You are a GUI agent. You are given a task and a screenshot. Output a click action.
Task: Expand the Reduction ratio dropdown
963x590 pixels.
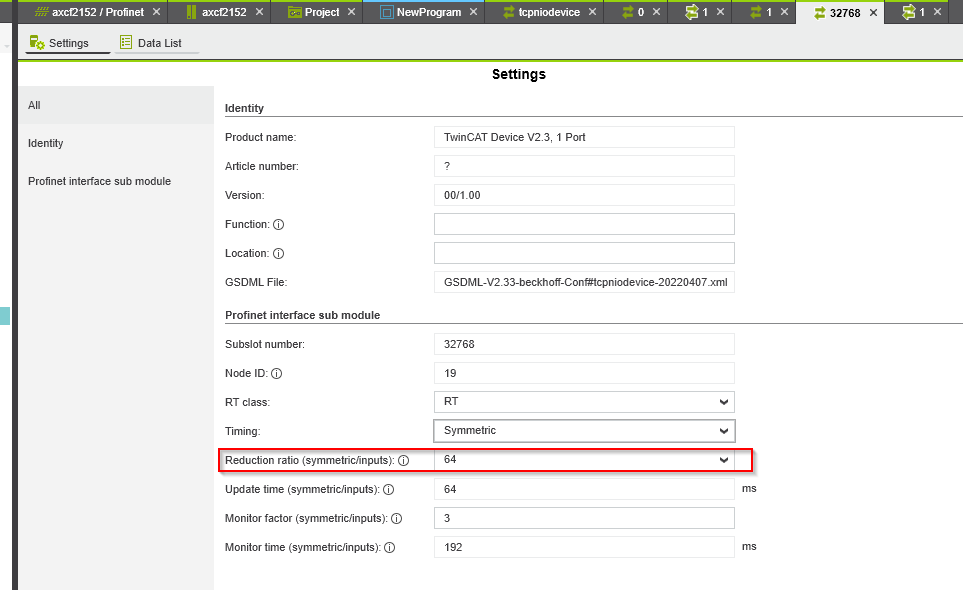(x=584, y=460)
